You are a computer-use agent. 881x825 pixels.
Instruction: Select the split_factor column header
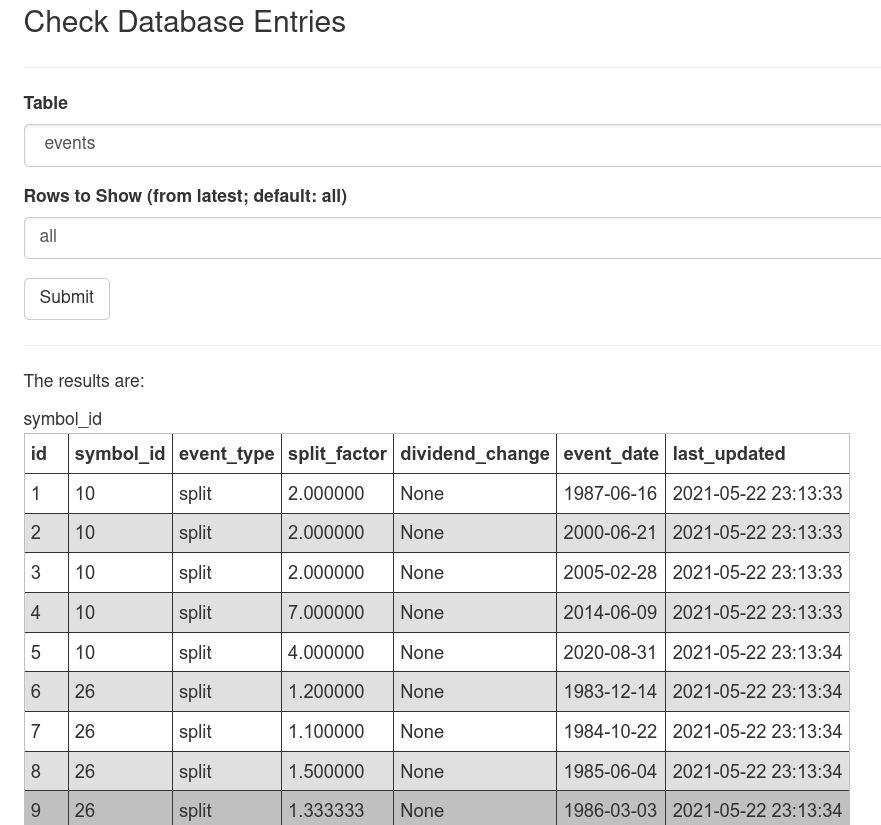click(x=337, y=454)
